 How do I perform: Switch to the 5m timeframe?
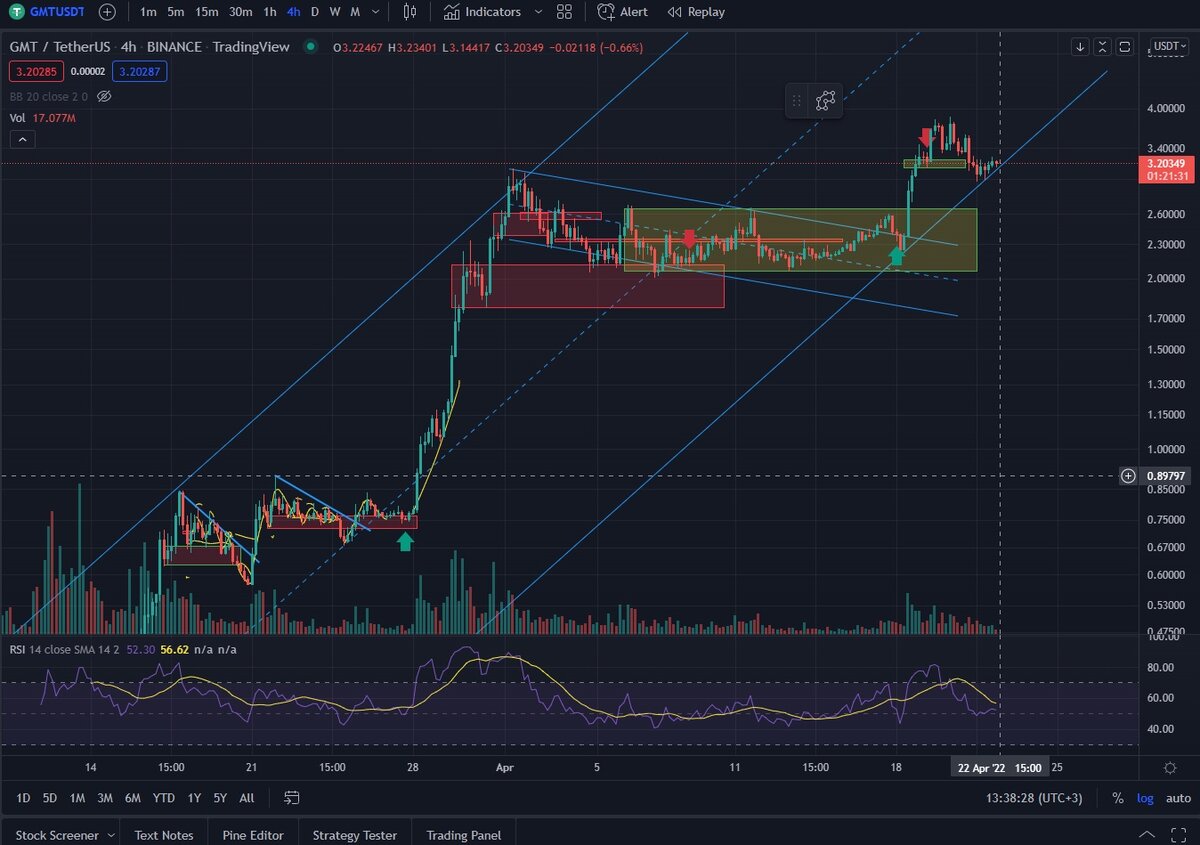coord(176,12)
